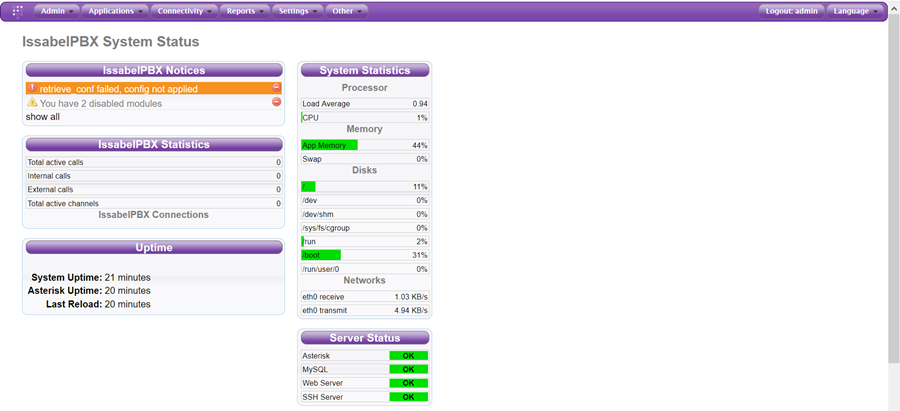900x411 pixels.
Task: Click the eth0 transmit row
Action: coord(365,311)
